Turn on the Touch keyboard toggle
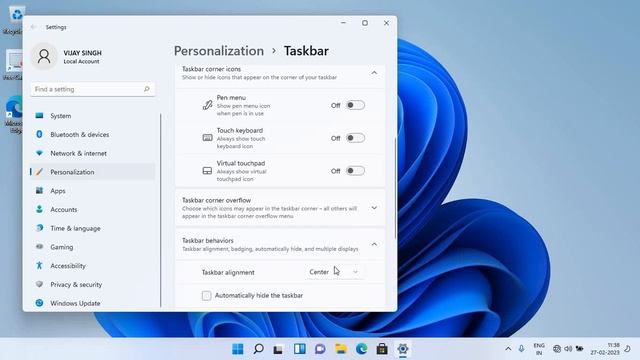640x360 pixels. click(355, 138)
